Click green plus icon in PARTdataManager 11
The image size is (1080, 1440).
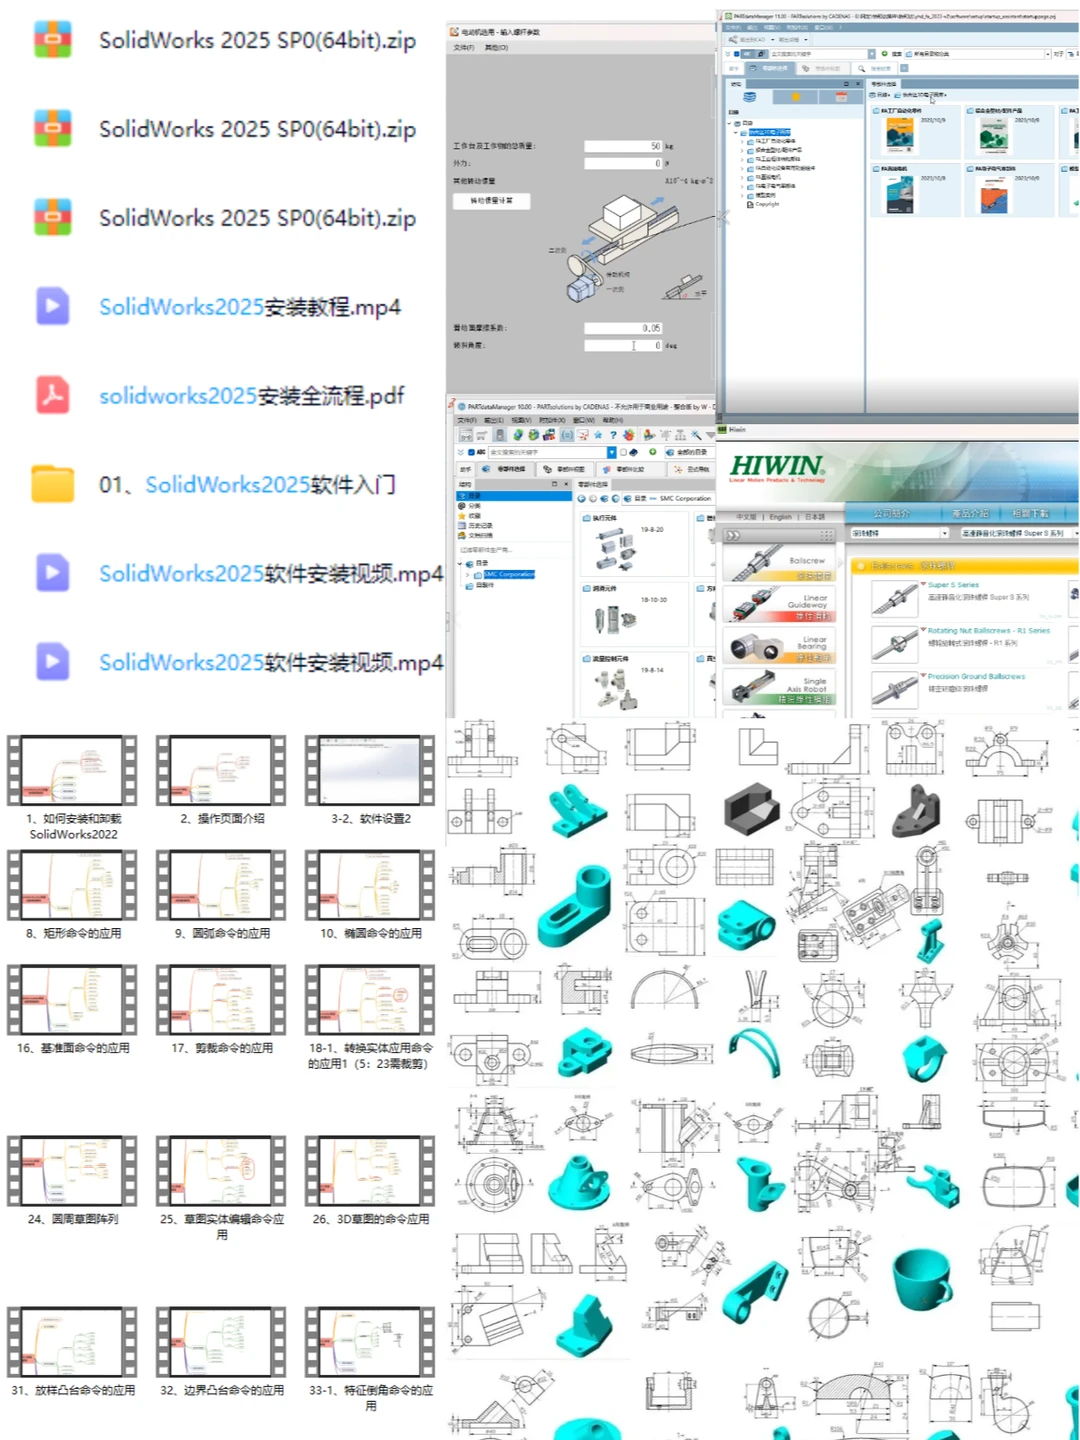point(885,54)
